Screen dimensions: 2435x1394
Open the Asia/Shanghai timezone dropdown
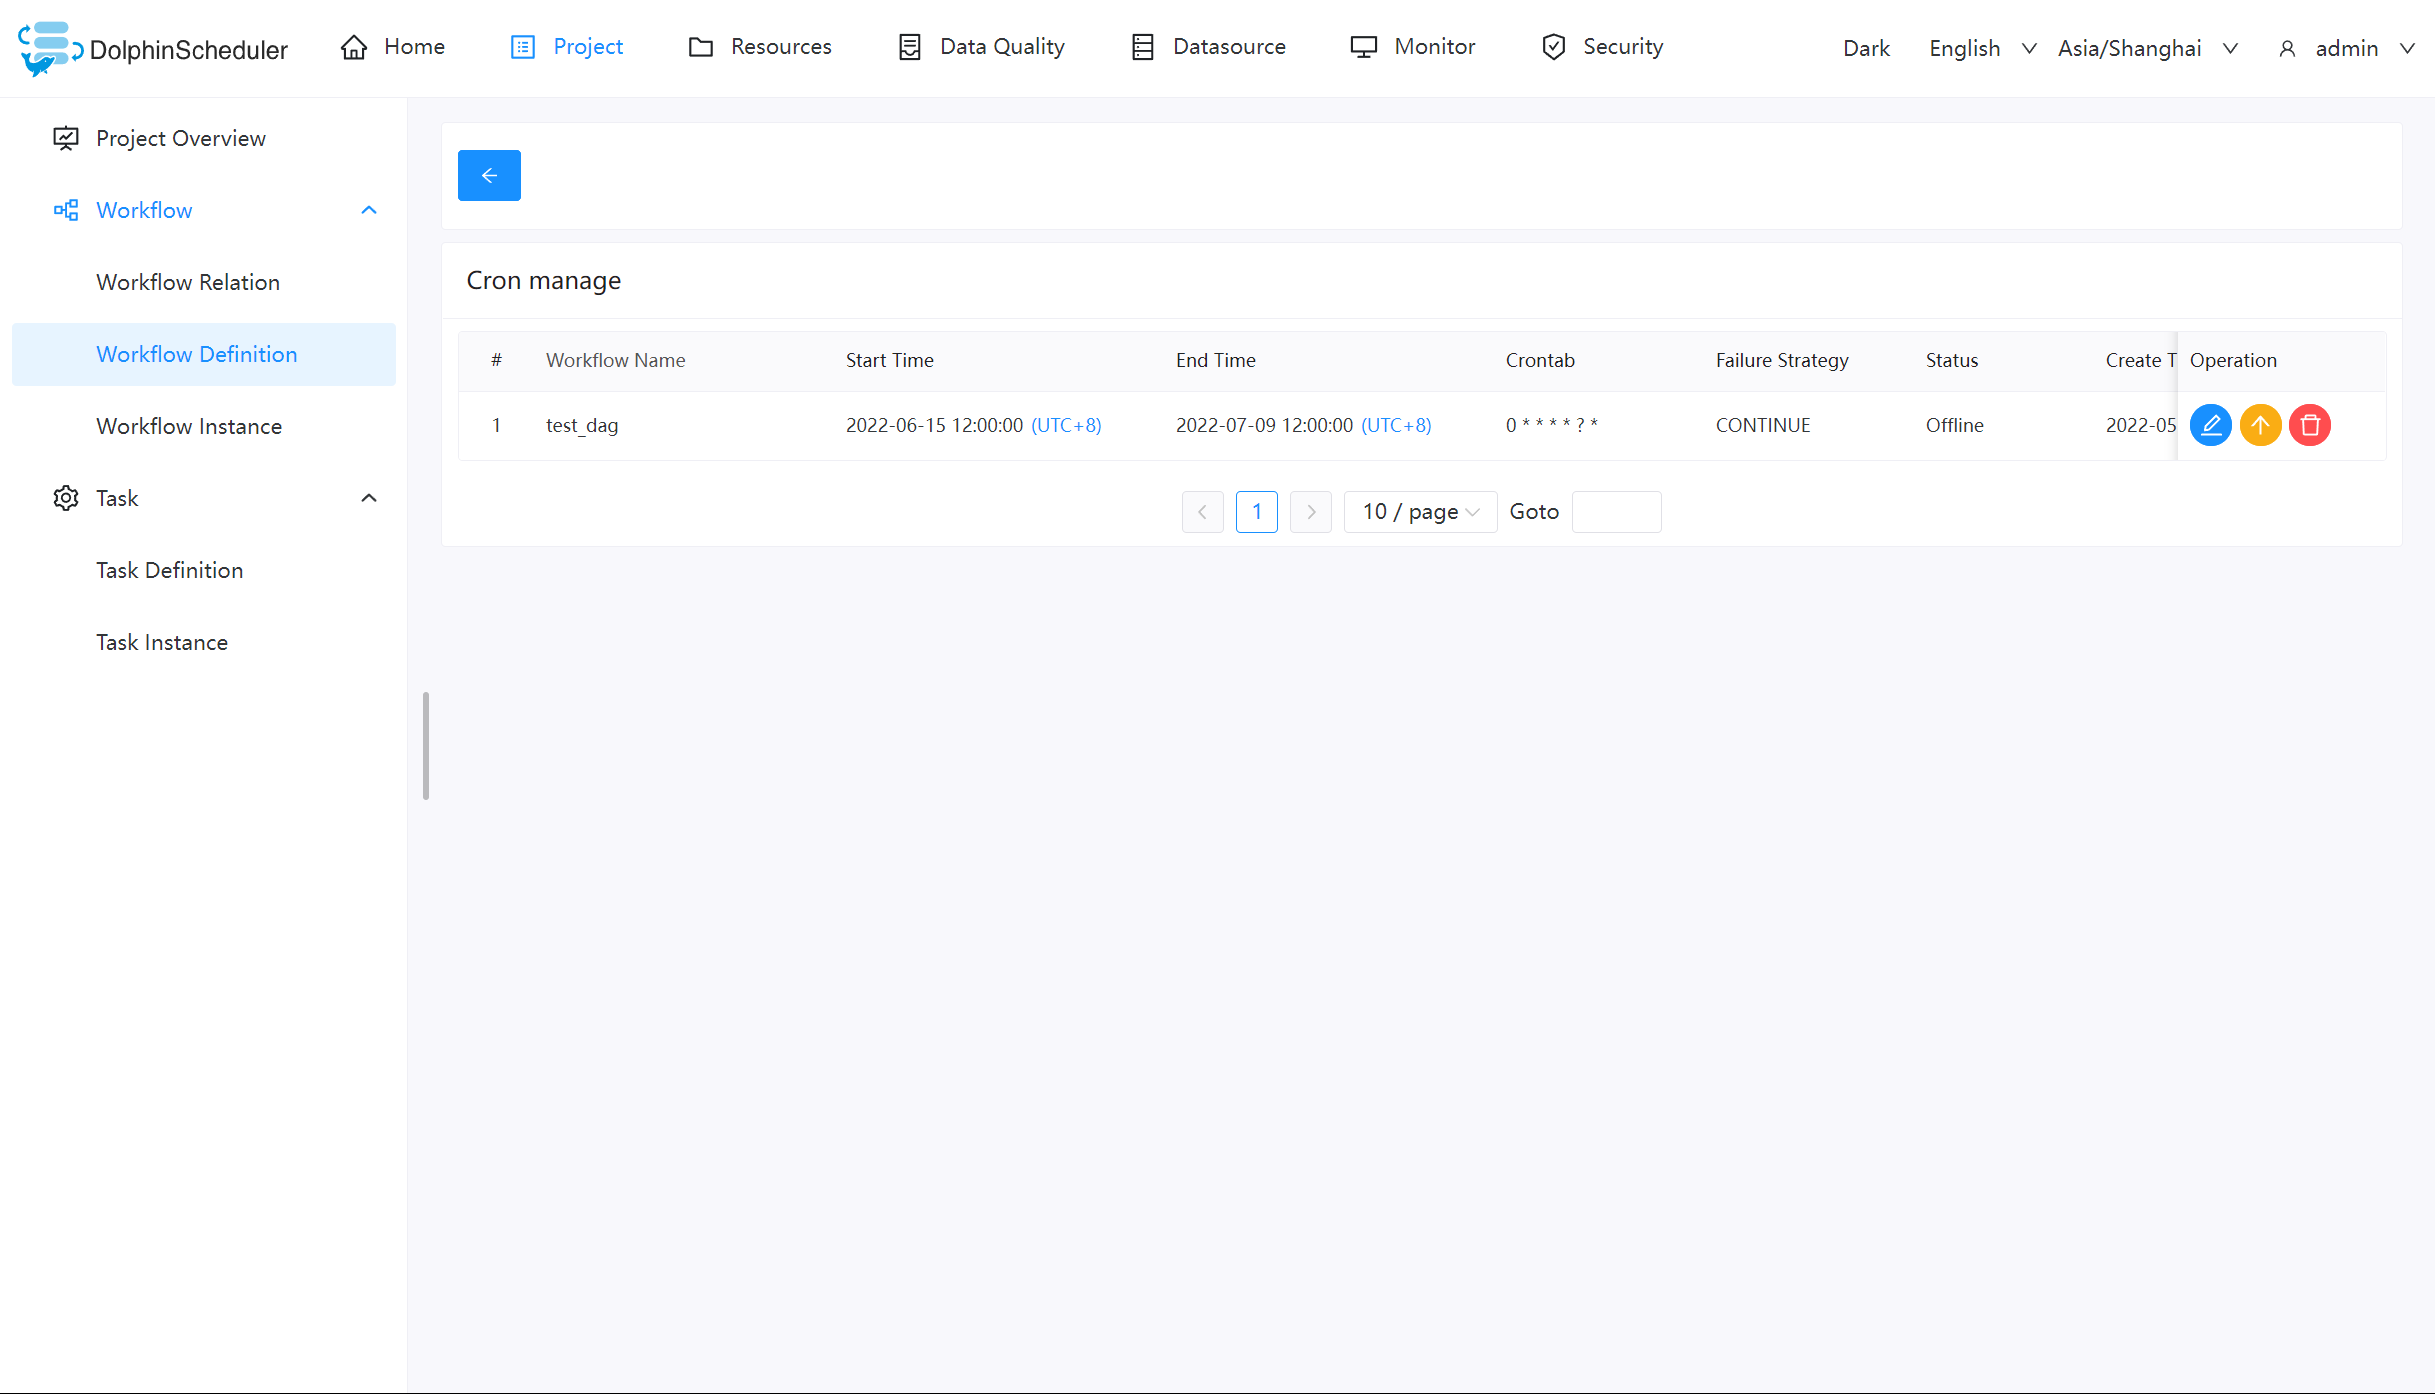2146,48
